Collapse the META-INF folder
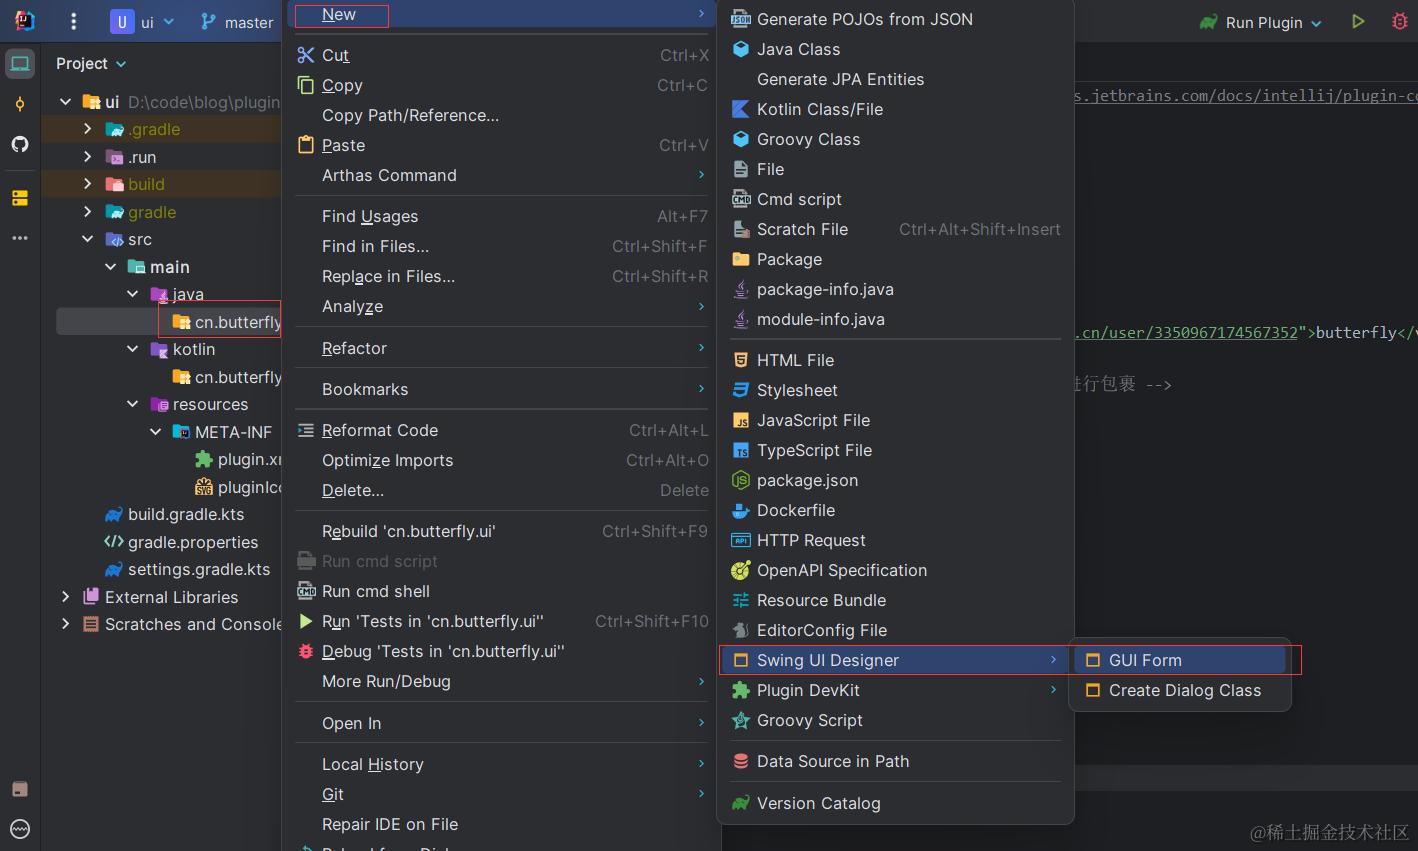This screenshot has height=851, width=1418. pyautogui.click(x=156, y=432)
